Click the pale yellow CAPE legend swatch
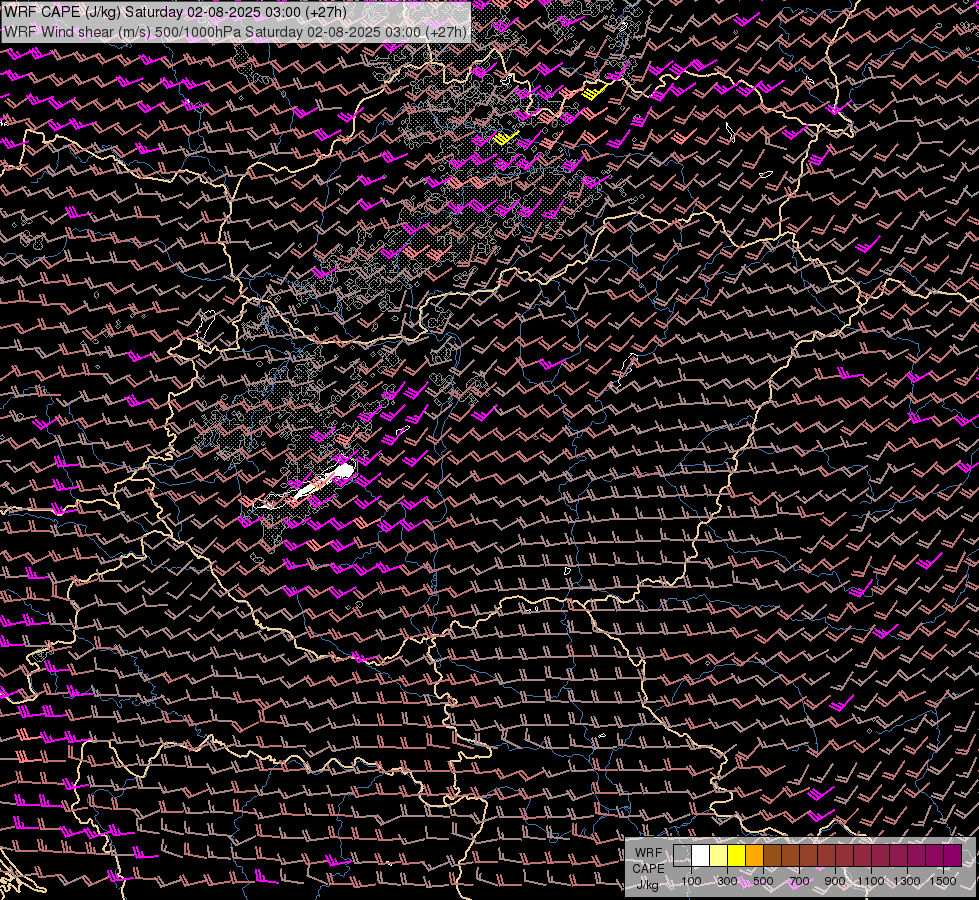Viewport: 979px width, 900px height. (x=719, y=856)
